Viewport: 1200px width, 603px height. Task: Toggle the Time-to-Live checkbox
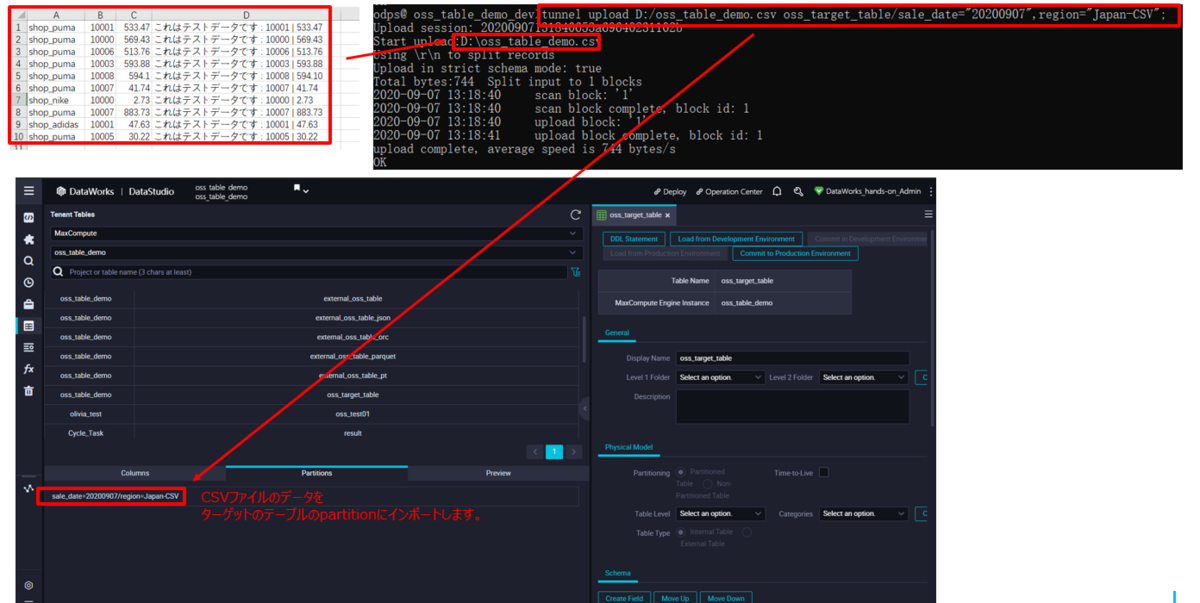pos(824,473)
